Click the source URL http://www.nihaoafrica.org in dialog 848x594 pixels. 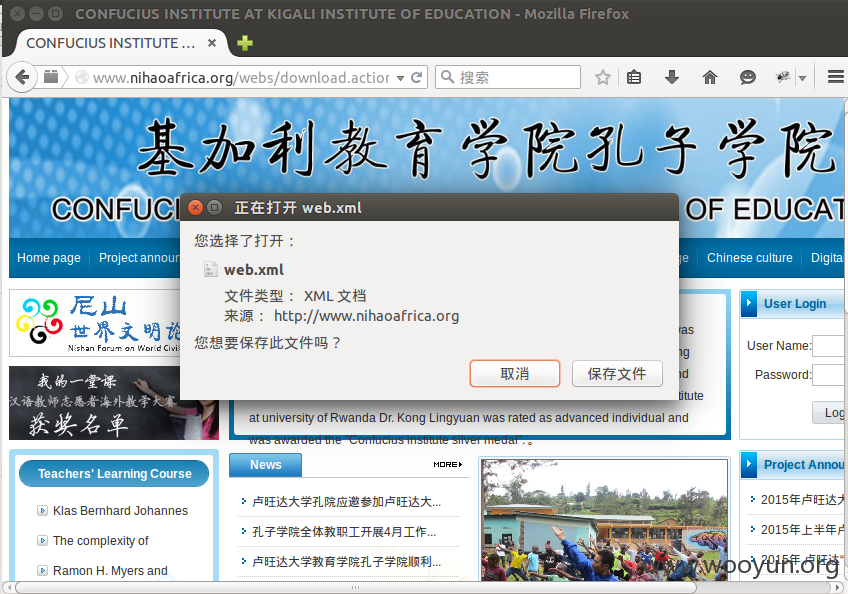[366, 315]
